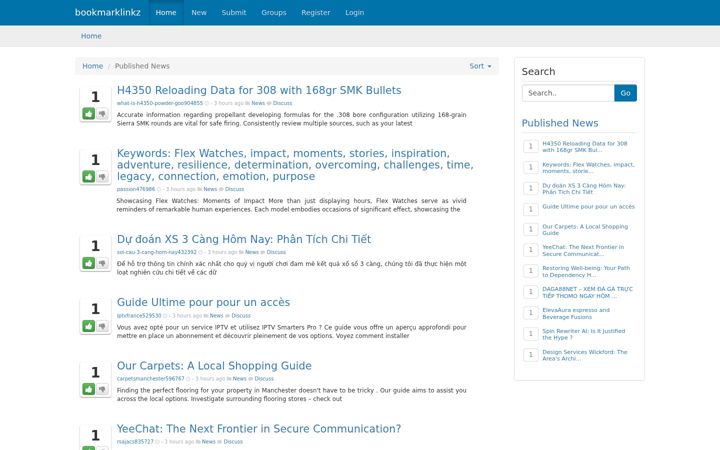This screenshot has width=720, height=450.
Task: Open sidebar link Restoring Well-being
Action: click(x=586, y=271)
